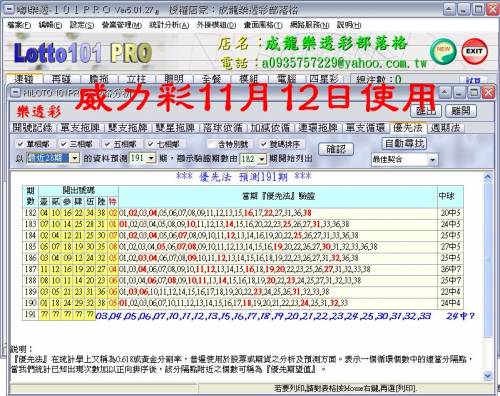Click the 自動尋找 button

(x=404, y=144)
